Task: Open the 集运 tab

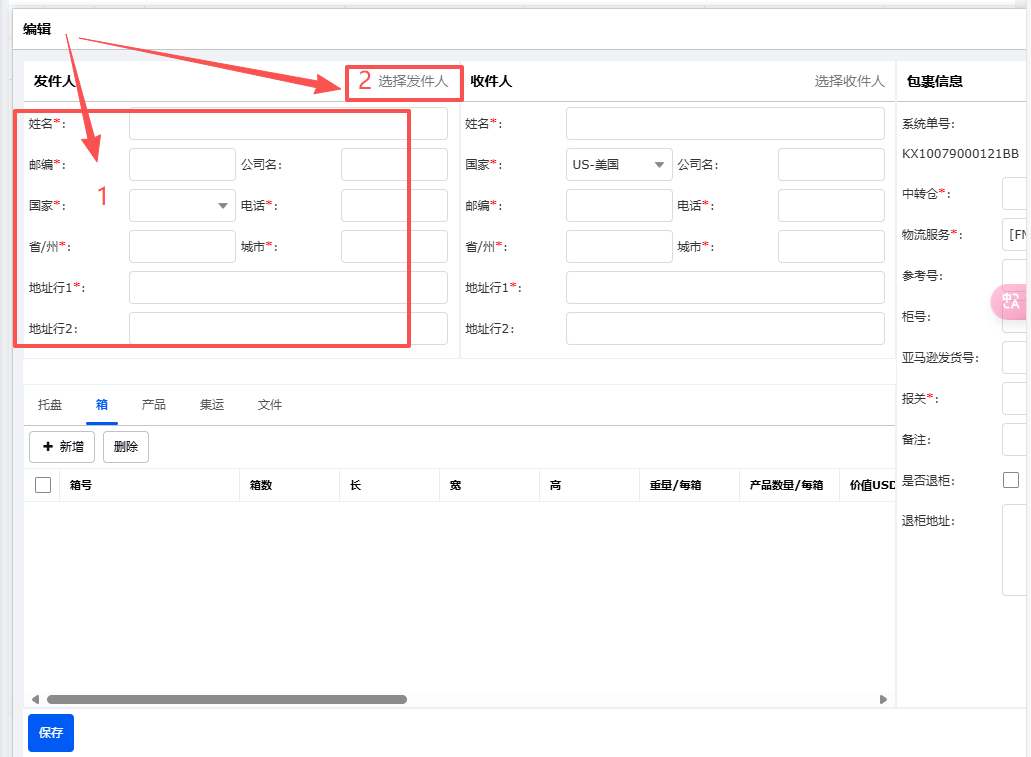Action: pos(212,405)
